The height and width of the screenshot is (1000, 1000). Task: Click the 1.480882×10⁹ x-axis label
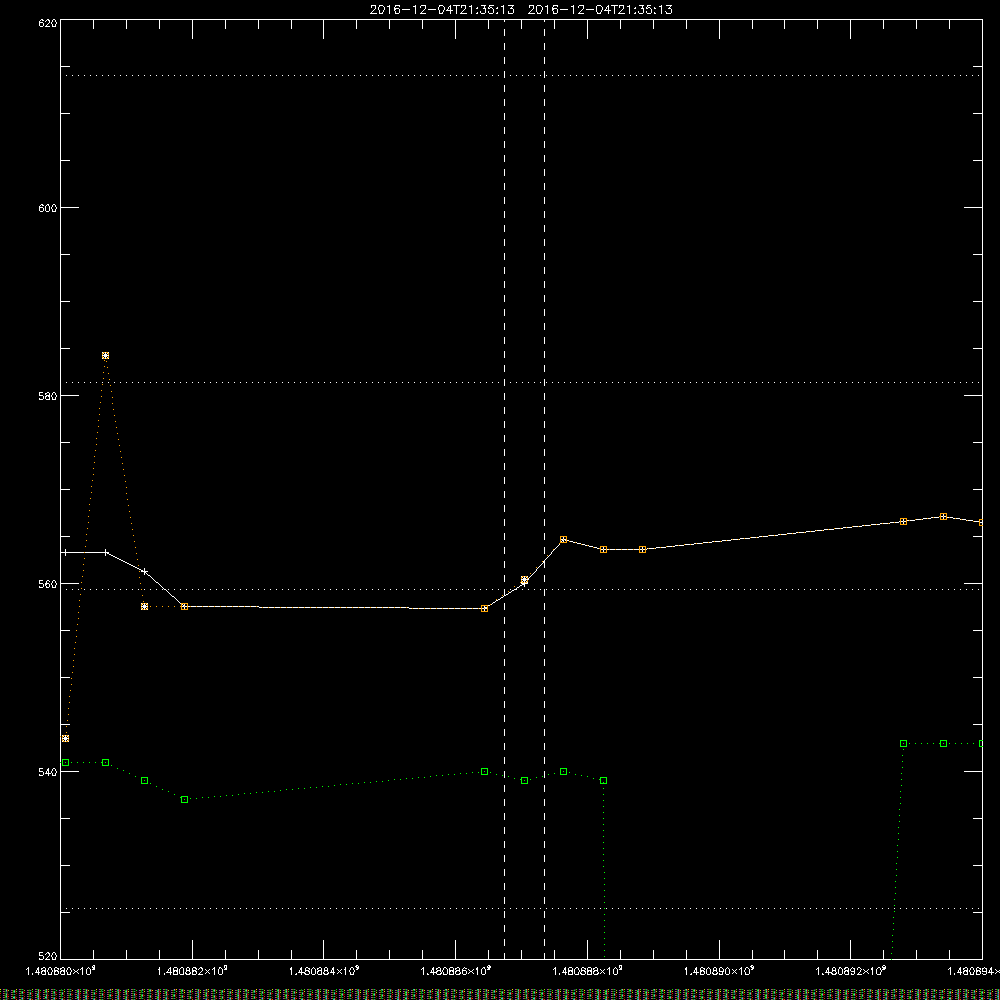coord(192,971)
